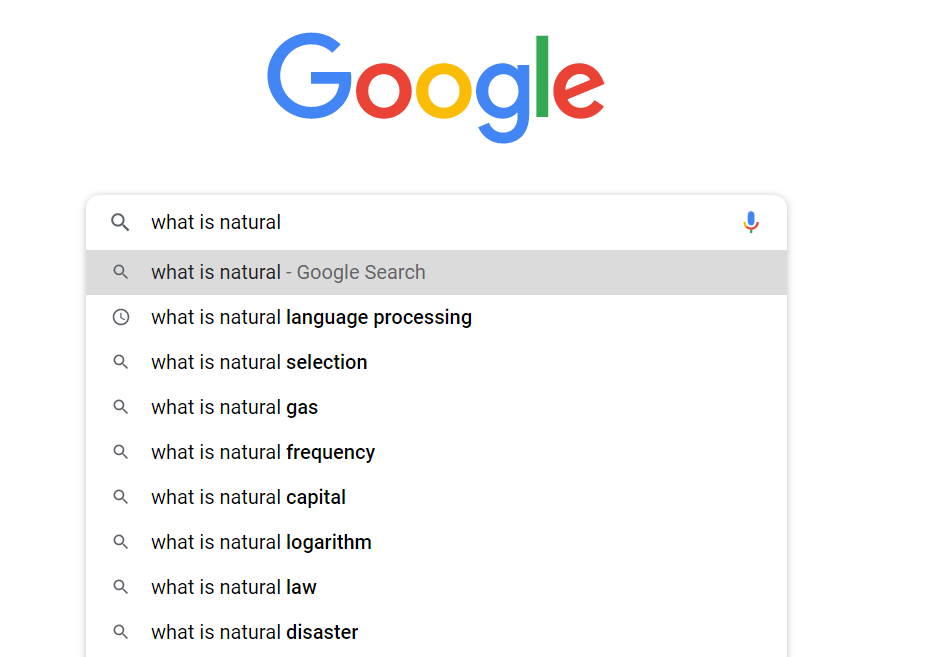Viewport: 927px width, 657px height.
Task: Choose 'what is natural law' suggestion
Action: point(436,587)
